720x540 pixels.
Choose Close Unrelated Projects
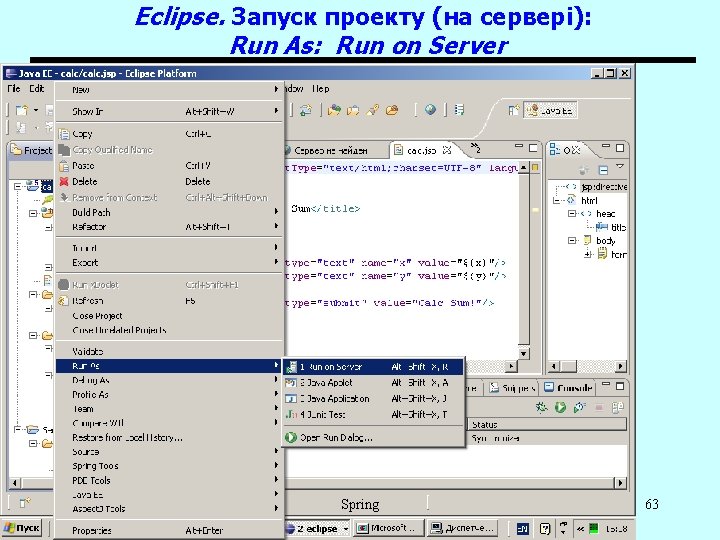[x=169, y=330]
